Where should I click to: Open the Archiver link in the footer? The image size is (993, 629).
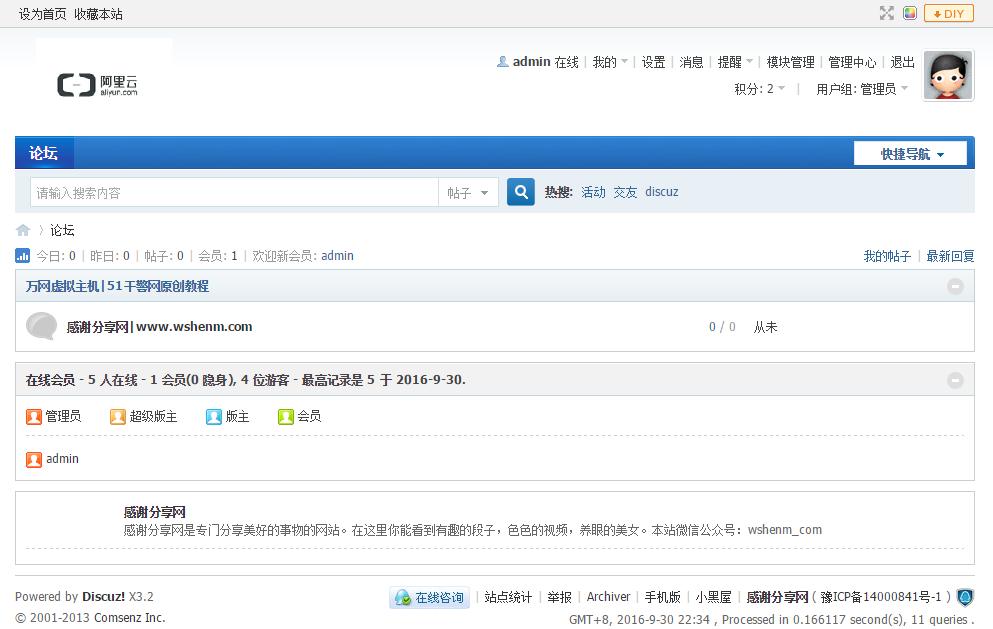click(608, 596)
